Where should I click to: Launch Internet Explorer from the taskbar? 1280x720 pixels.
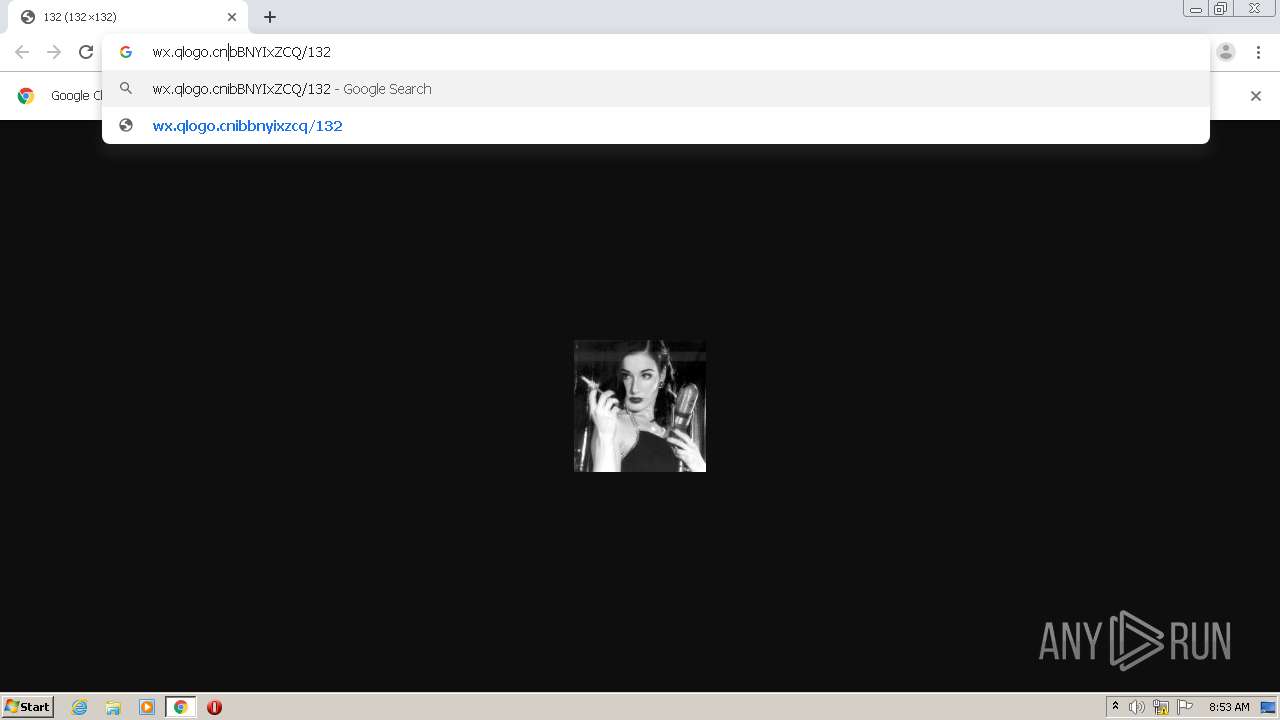pyautogui.click(x=80, y=707)
